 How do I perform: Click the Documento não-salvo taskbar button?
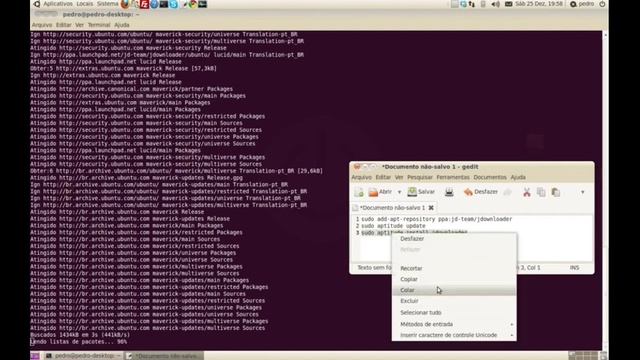tap(164, 356)
